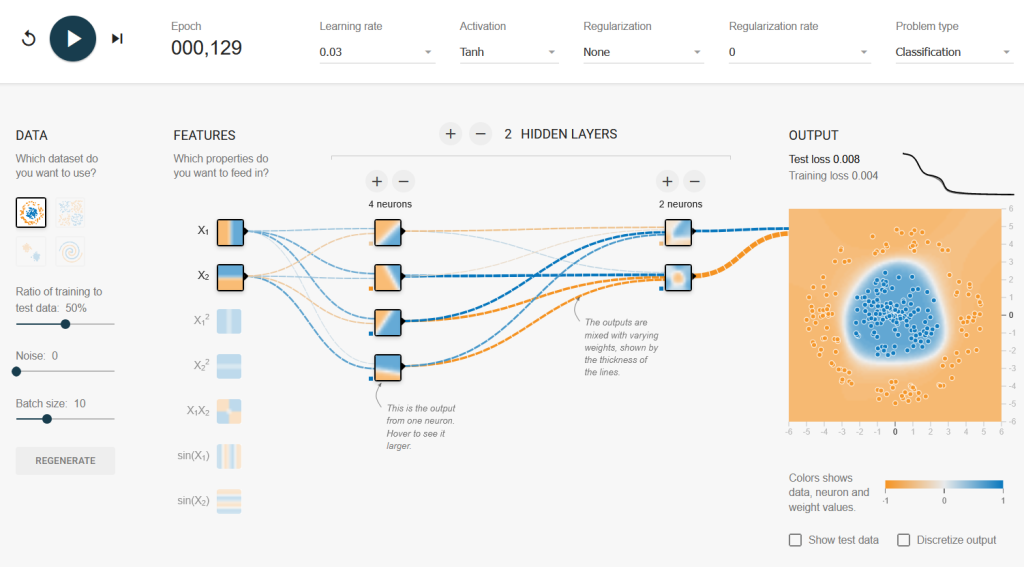Expand the Activation Tanh dropdown
This screenshot has height=567, width=1024.
click(x=509, y=52)
